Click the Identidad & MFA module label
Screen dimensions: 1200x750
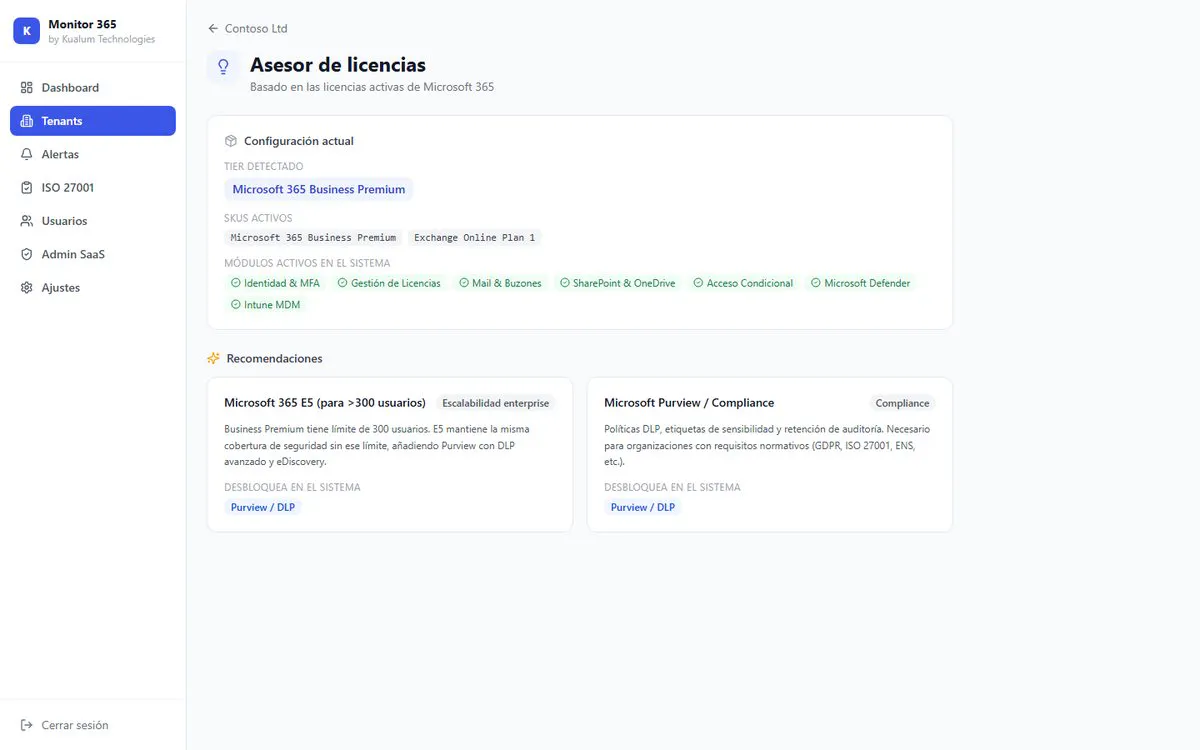tap(275, 283)
